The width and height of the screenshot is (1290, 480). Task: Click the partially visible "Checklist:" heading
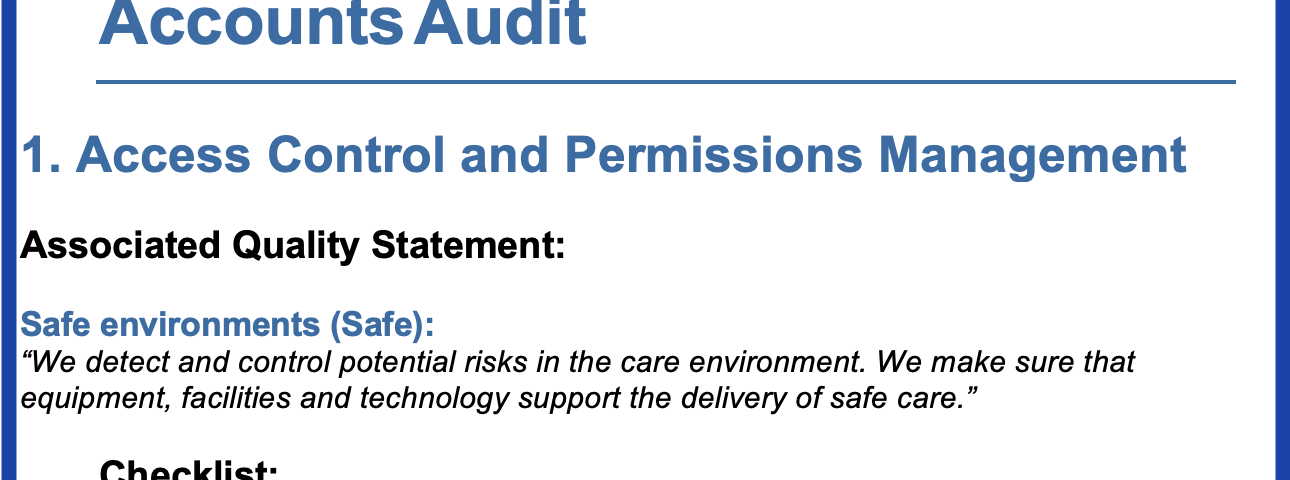pos(188,471)
